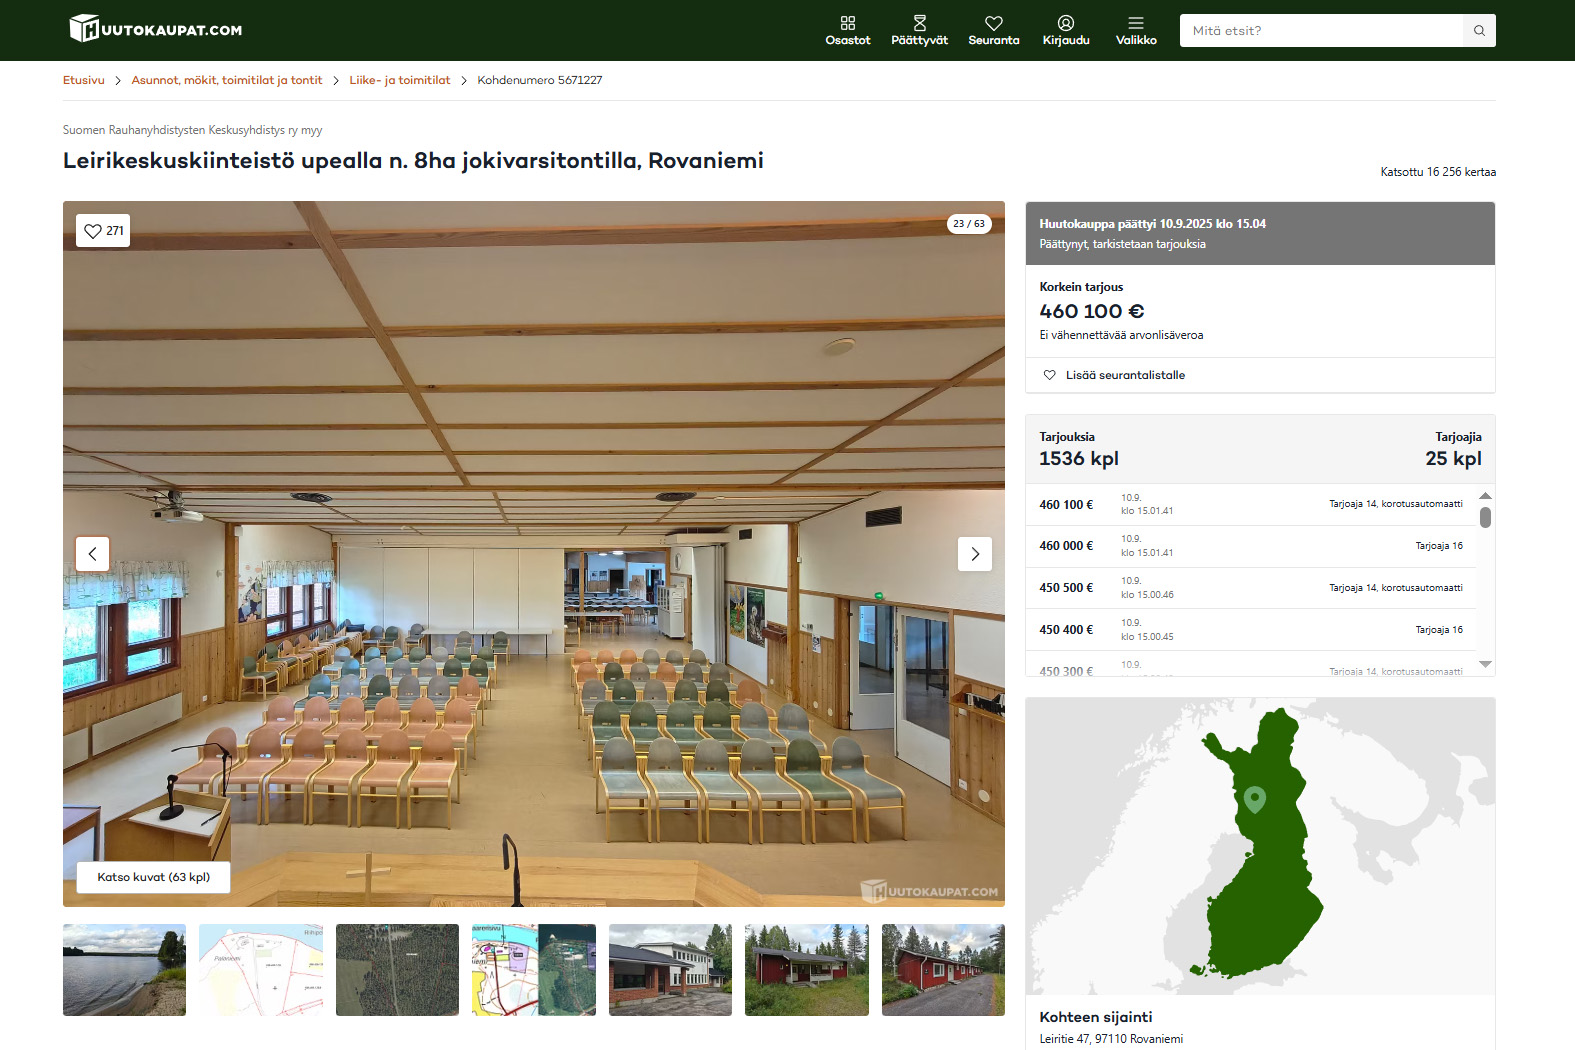Viewport: 1575px width, 1050px height.
Task: Select the 460 000 € bid row
Action: pos(1251,546)
